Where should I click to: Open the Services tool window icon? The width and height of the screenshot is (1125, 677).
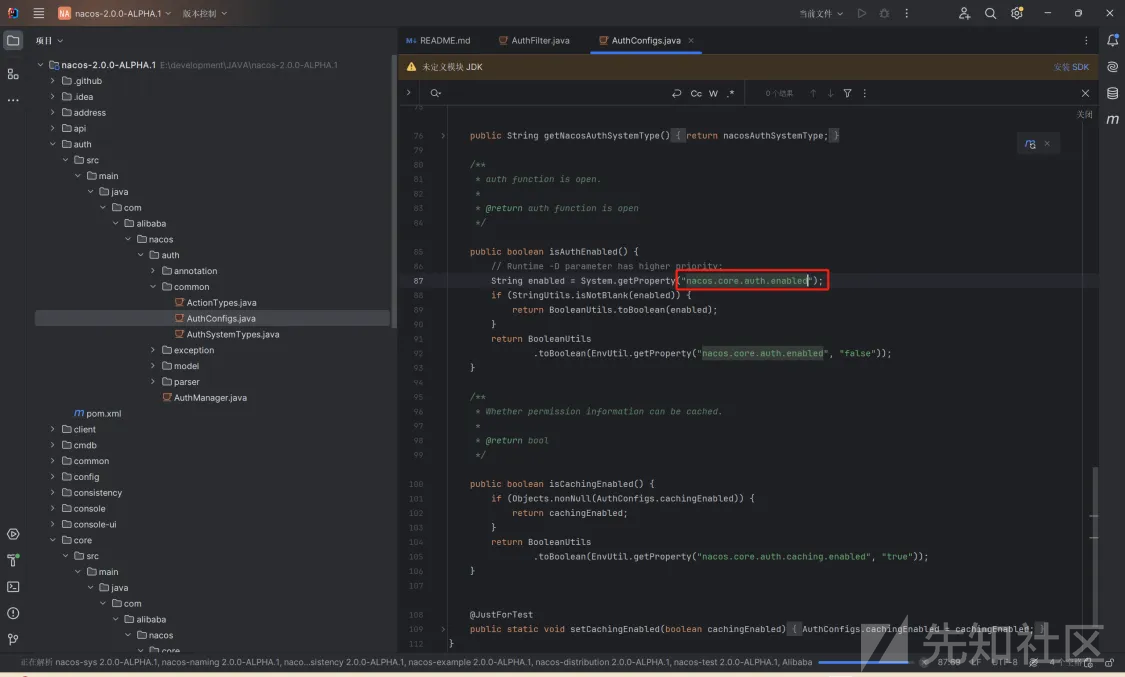tap(13, 534)
